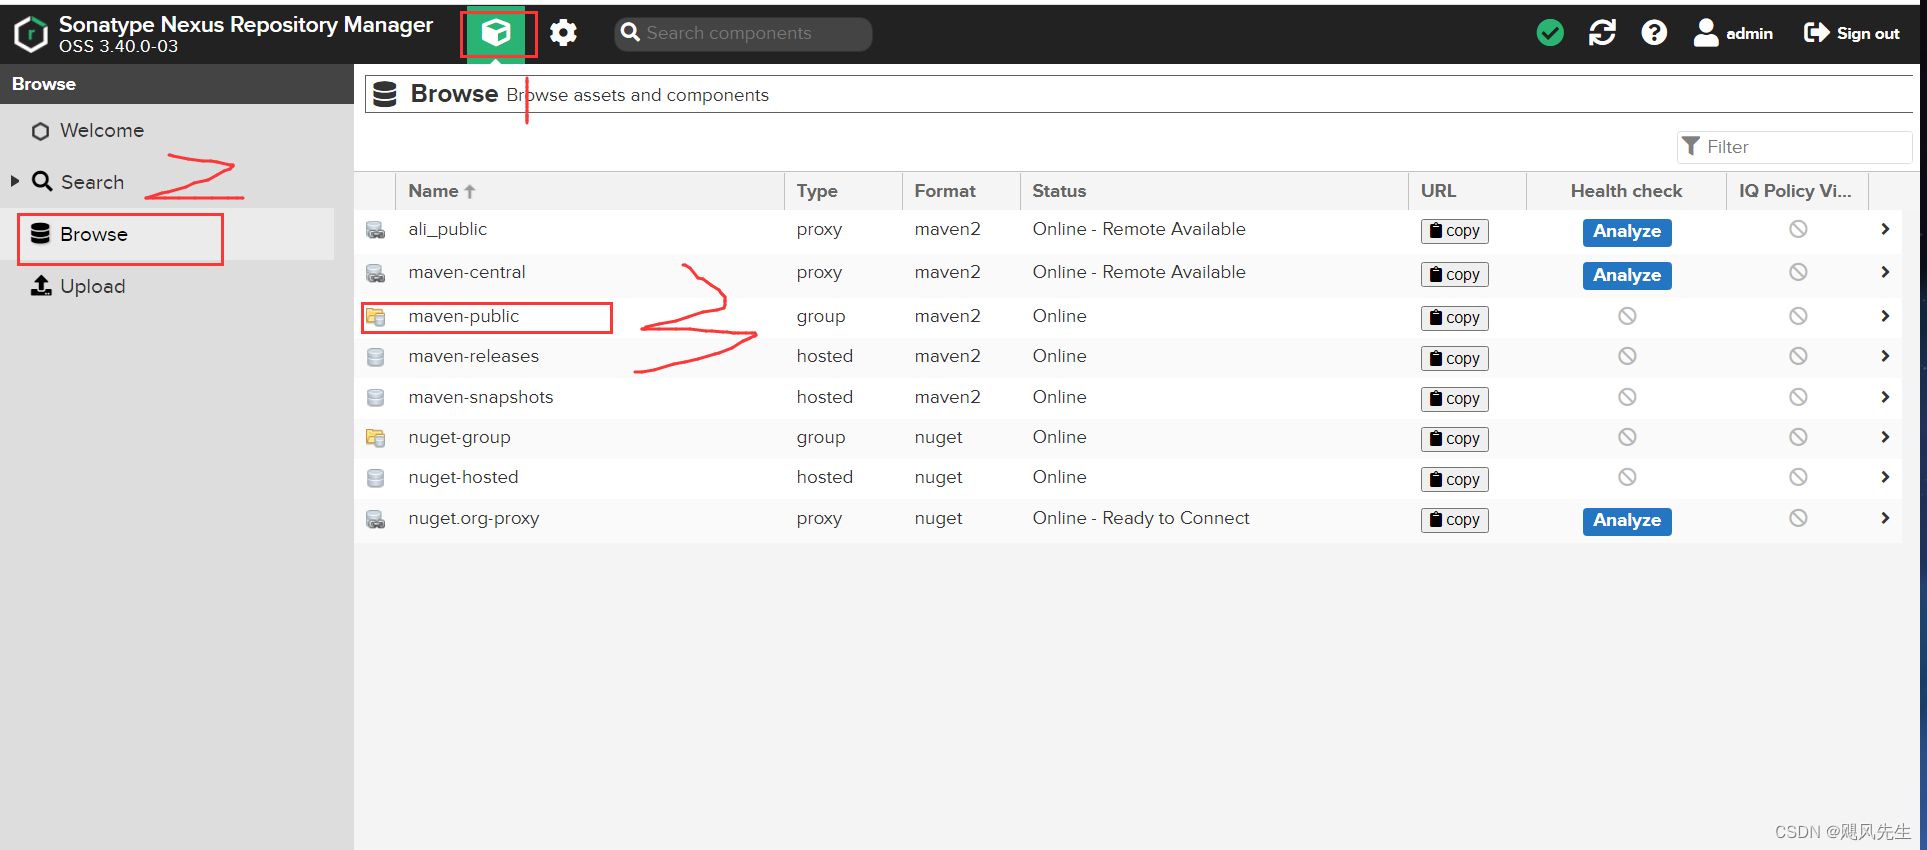Viewport: 1927px width, 850px height.
Task: Check system status green checkmark icon
Action: click(1550, 33)
